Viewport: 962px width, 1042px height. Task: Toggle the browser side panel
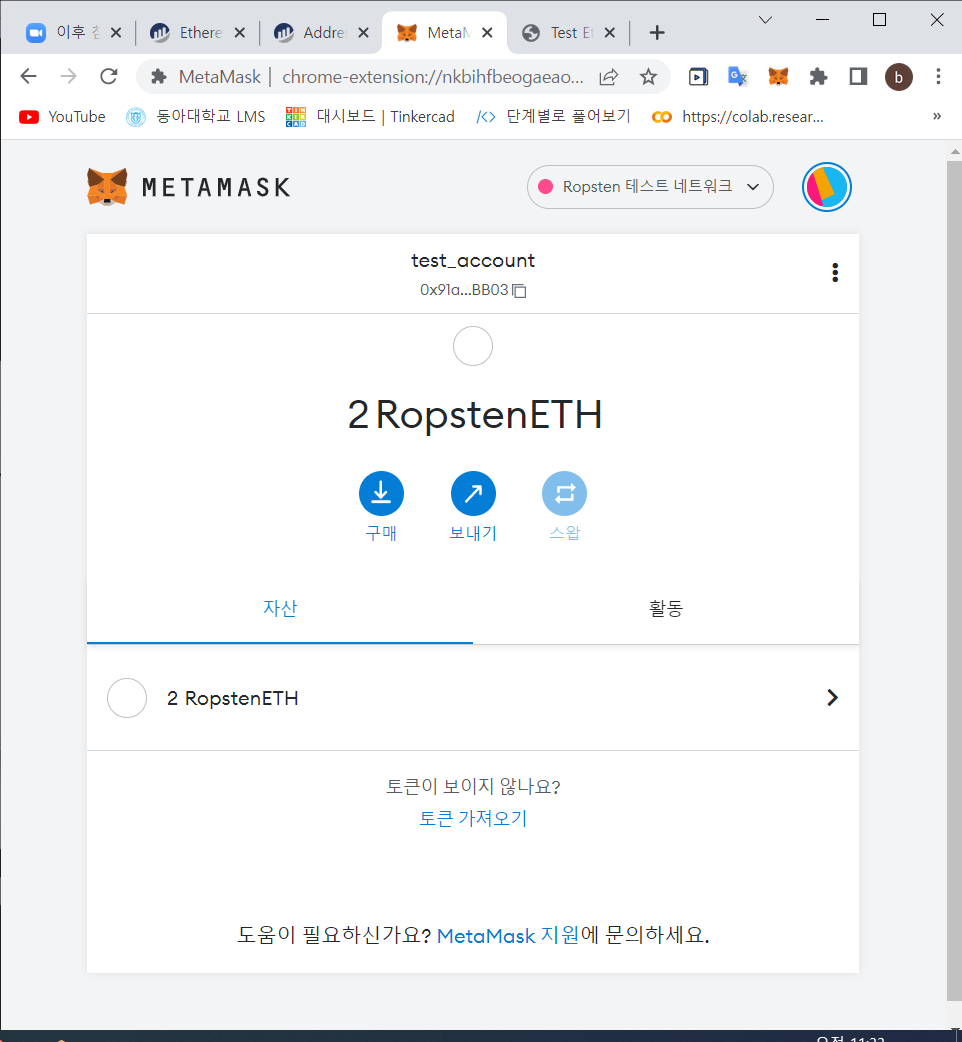(x=858, y=77)
